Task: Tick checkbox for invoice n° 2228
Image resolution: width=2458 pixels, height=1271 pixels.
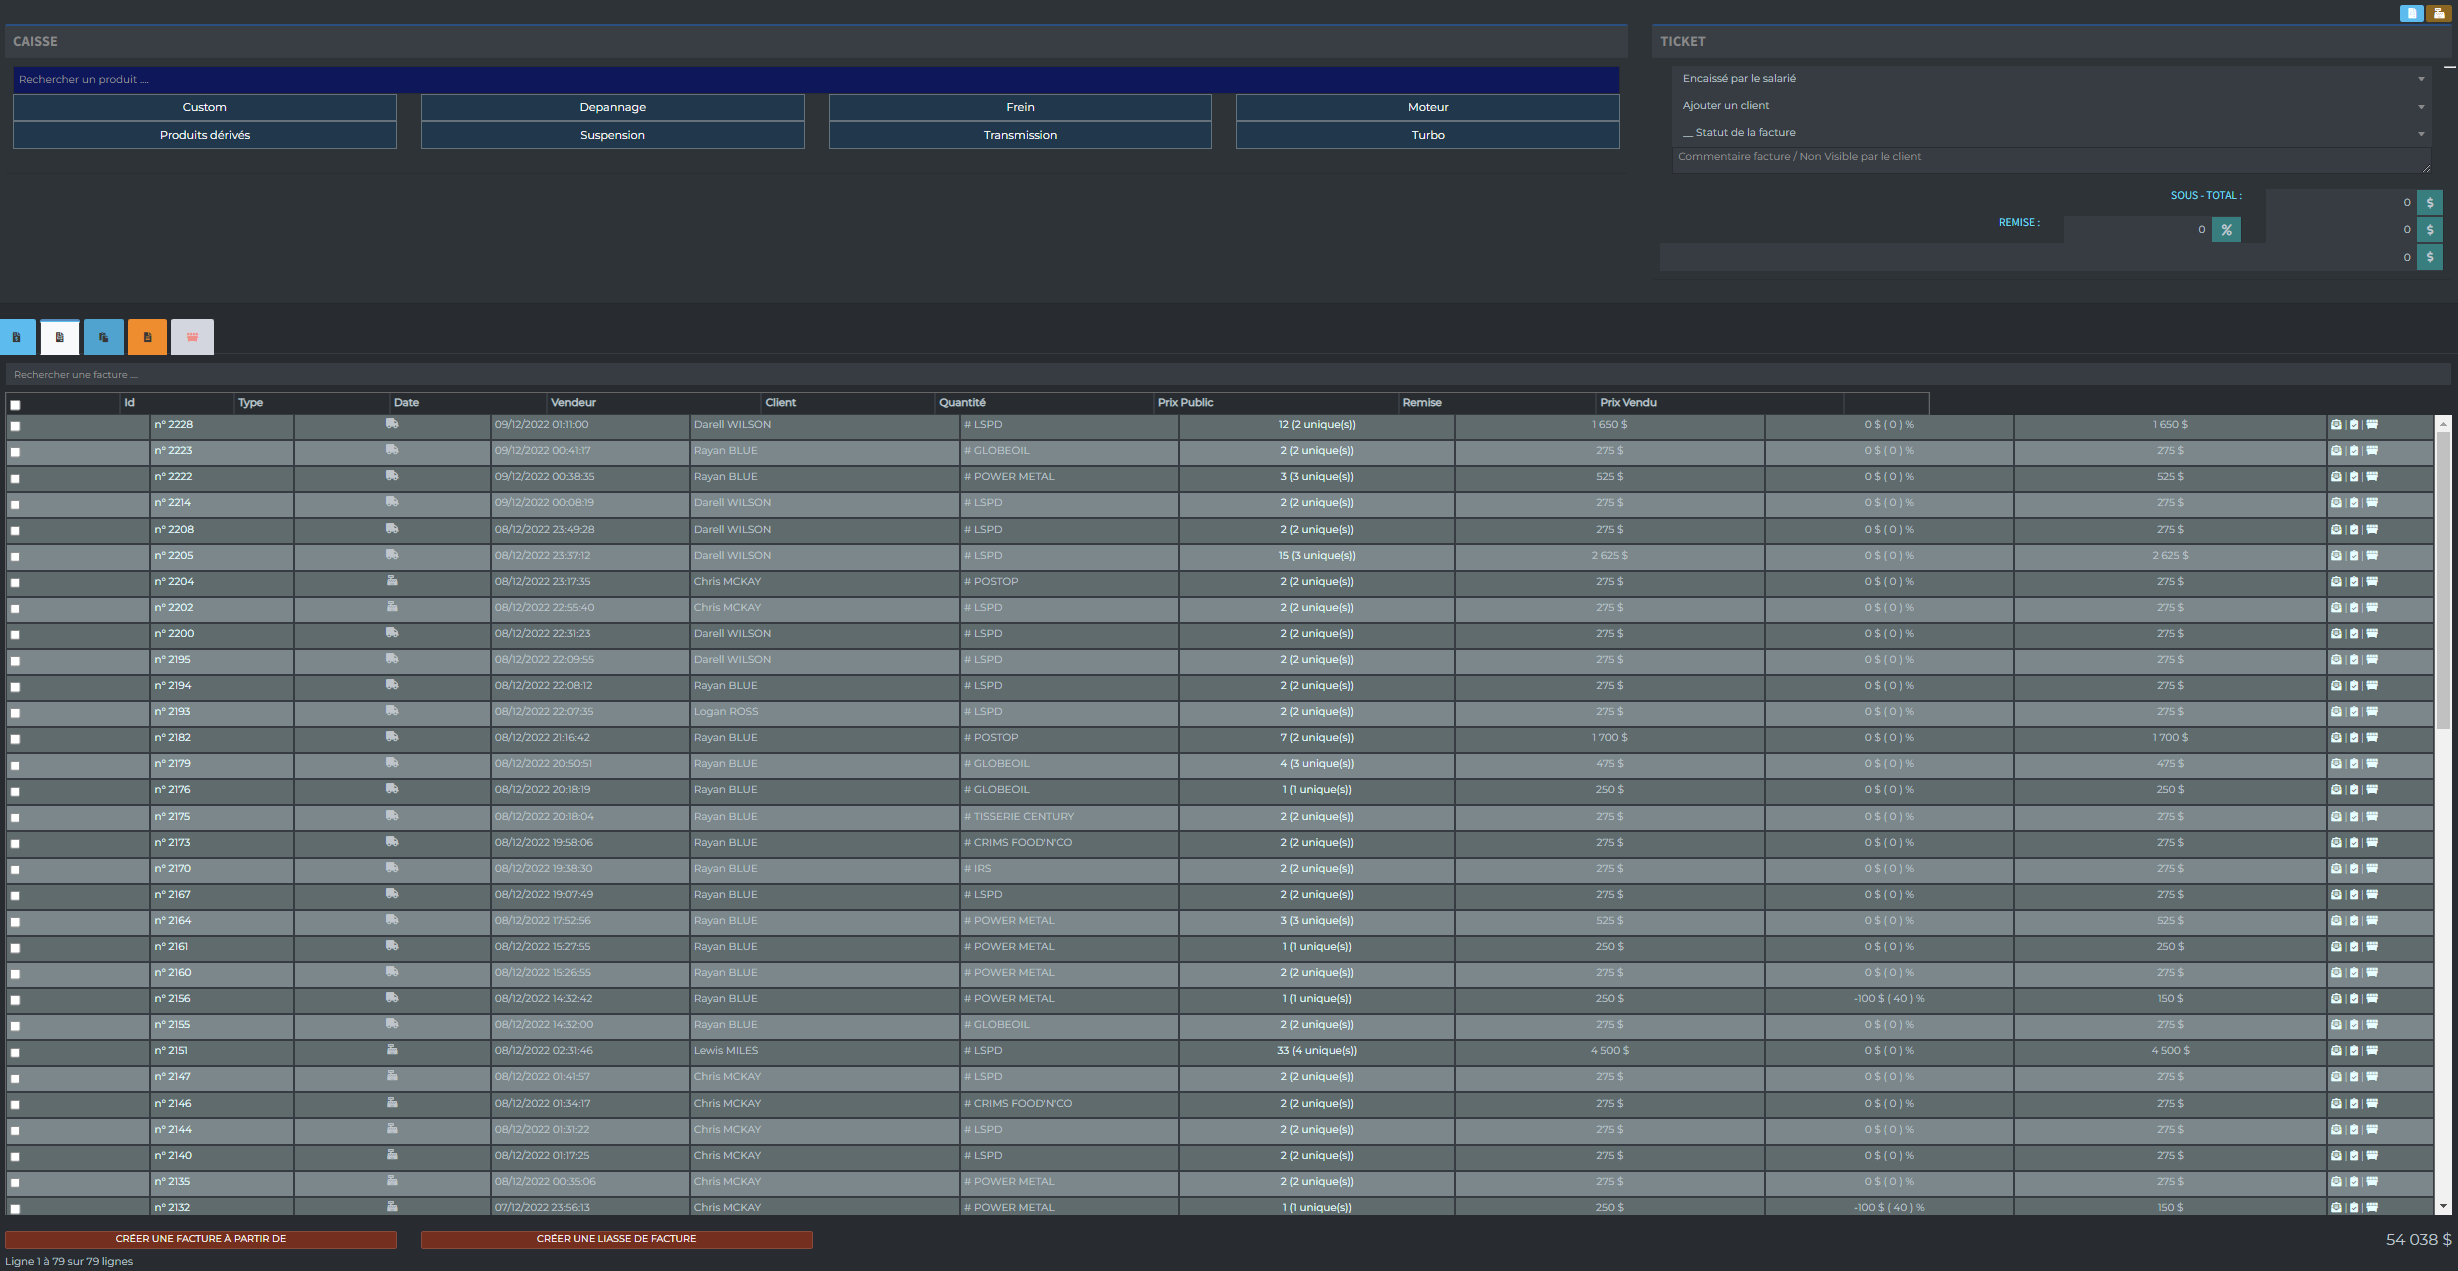Action: pyautogui.click(x=15, y=426)
